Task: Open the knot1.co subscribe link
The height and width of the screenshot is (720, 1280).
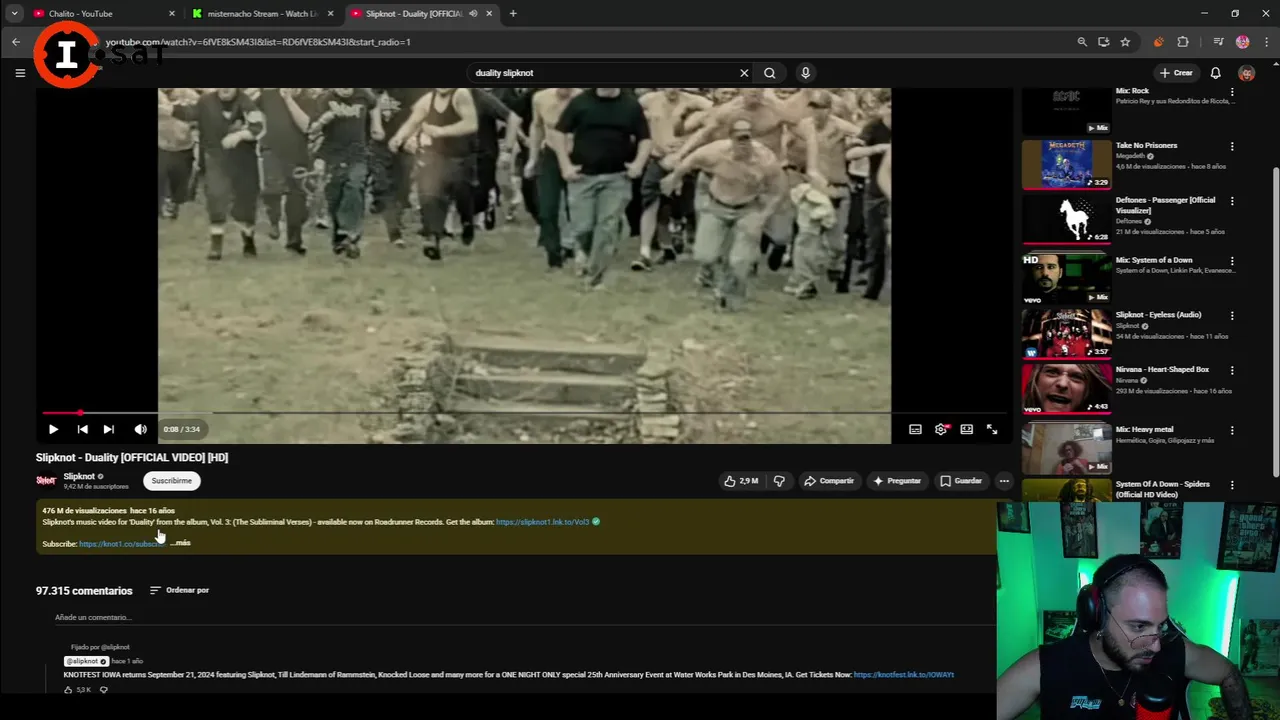Action: pyautogui.click(x=121, y=544)
